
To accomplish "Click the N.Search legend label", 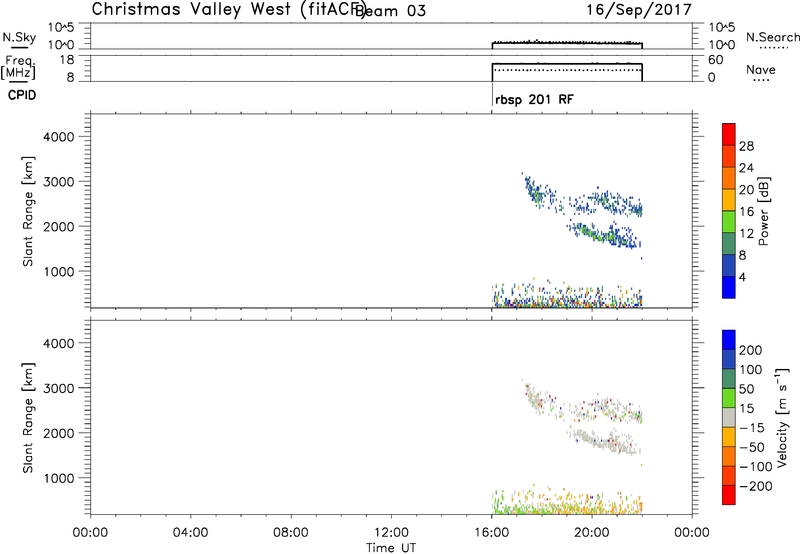I will [772, 37].
